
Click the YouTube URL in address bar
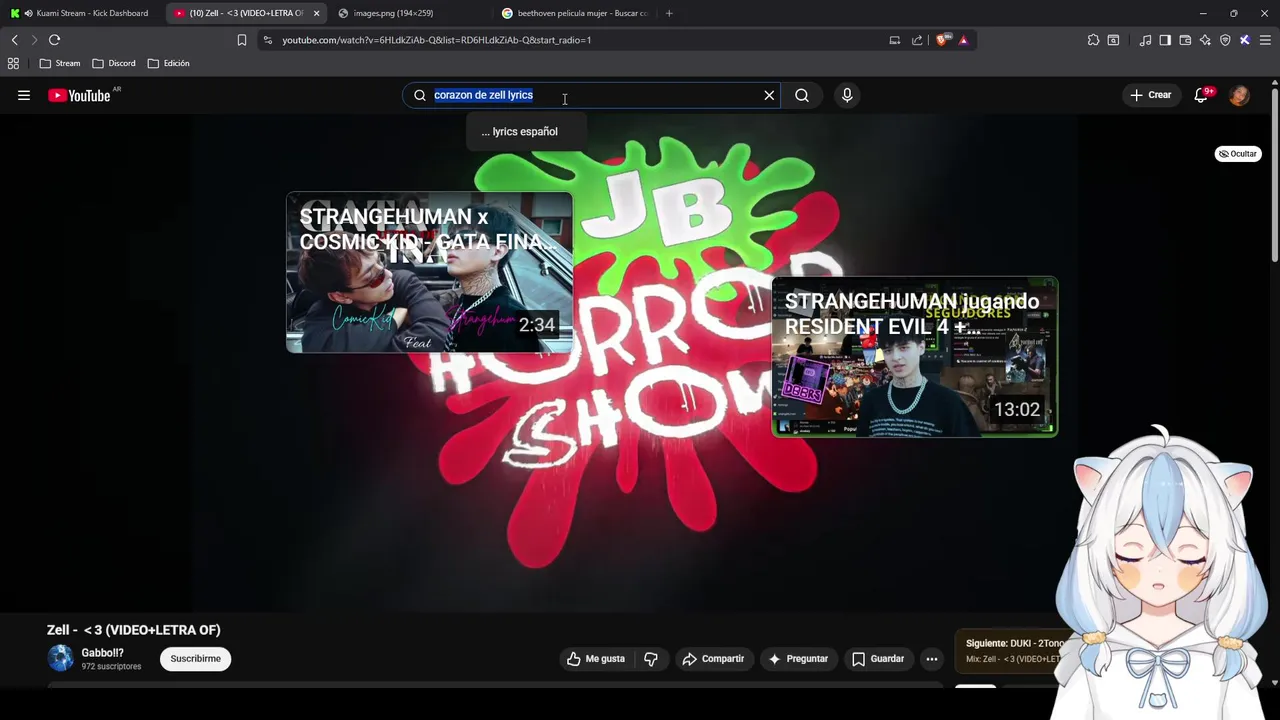pos(436,40)
